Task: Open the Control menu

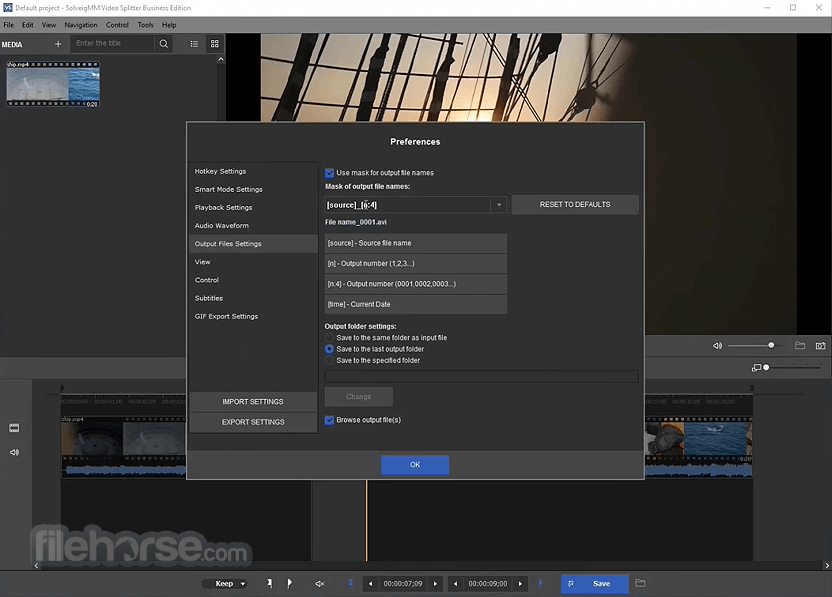Action: (117, 25)
